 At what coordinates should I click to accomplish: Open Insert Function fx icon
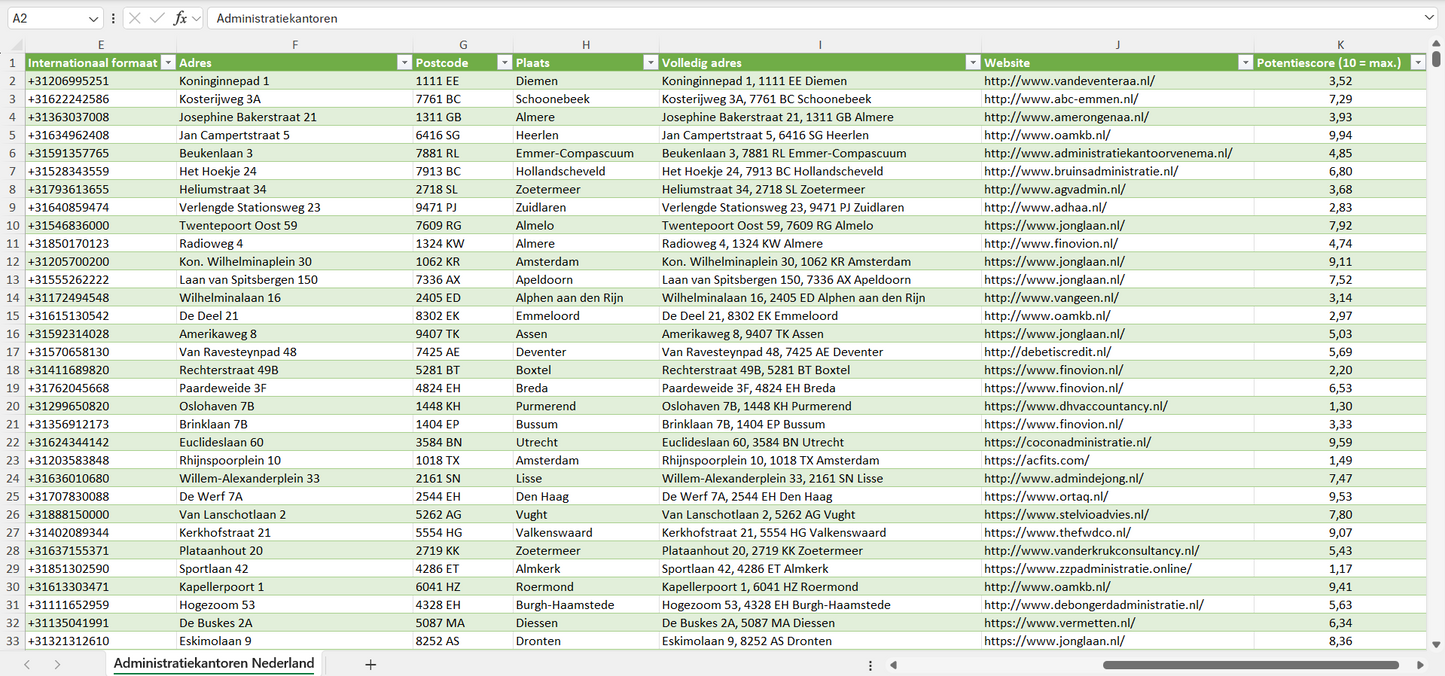[180, 18]
